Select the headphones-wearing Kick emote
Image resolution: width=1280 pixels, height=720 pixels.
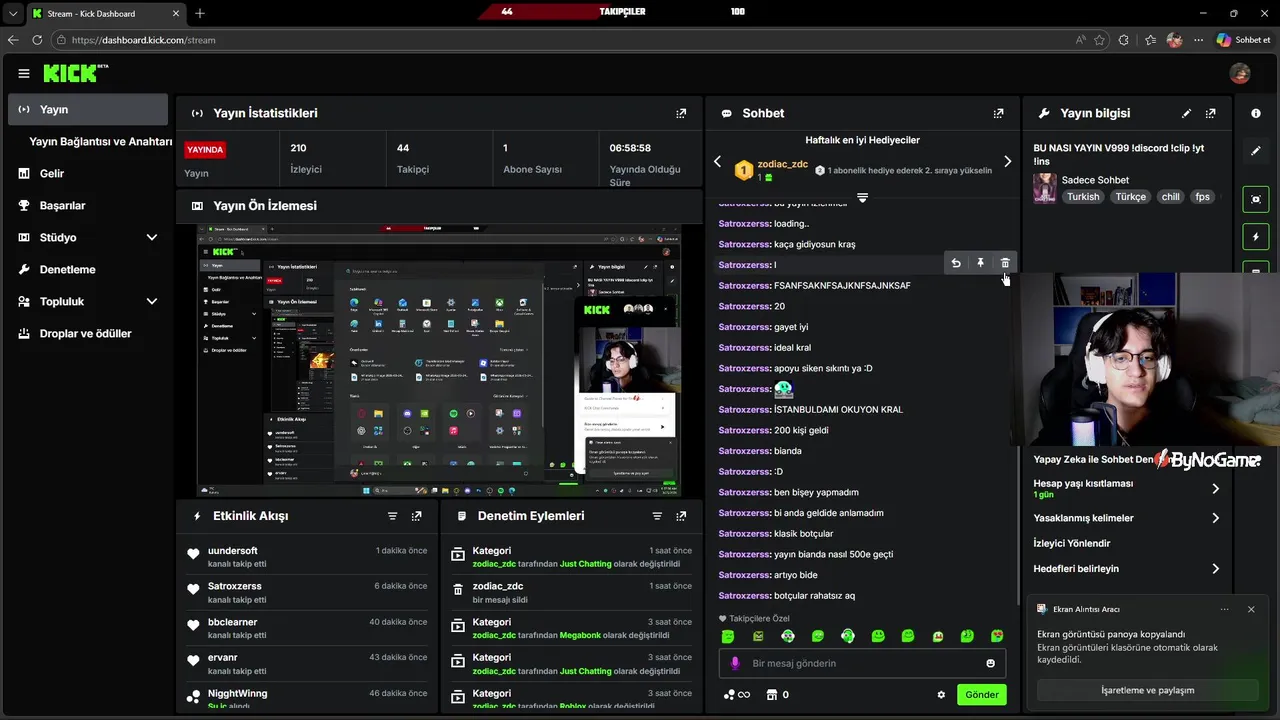point(848,636)
